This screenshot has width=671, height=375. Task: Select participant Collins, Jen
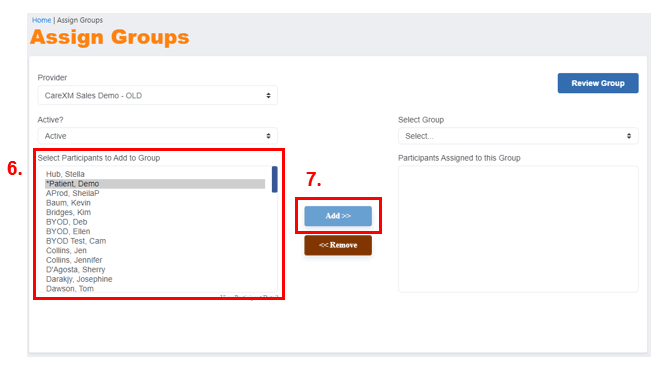(x=155, y=250)
